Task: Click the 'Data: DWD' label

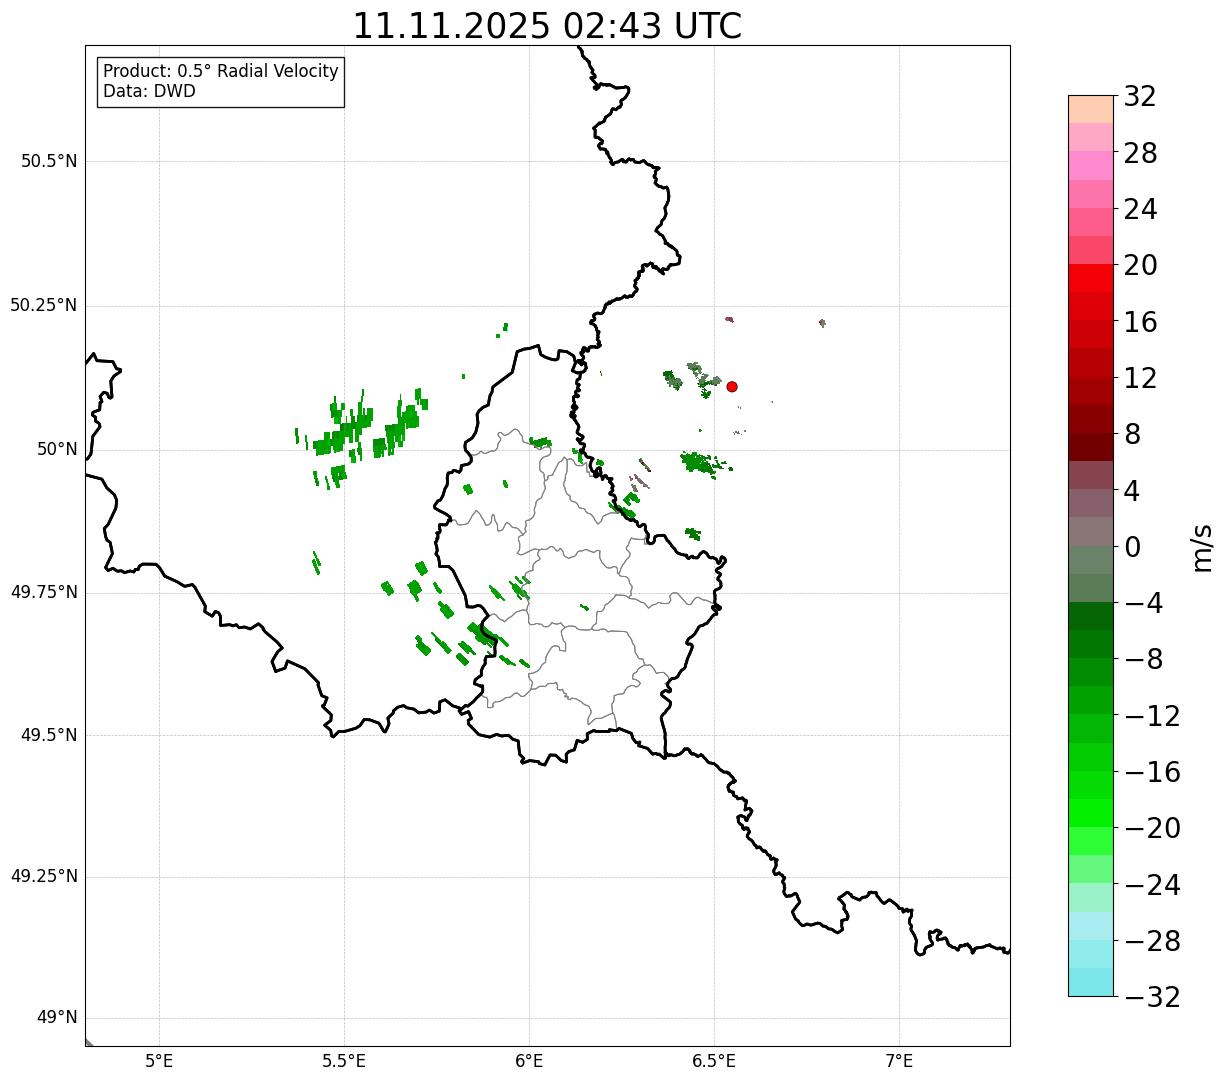Action: pos(149,91)
